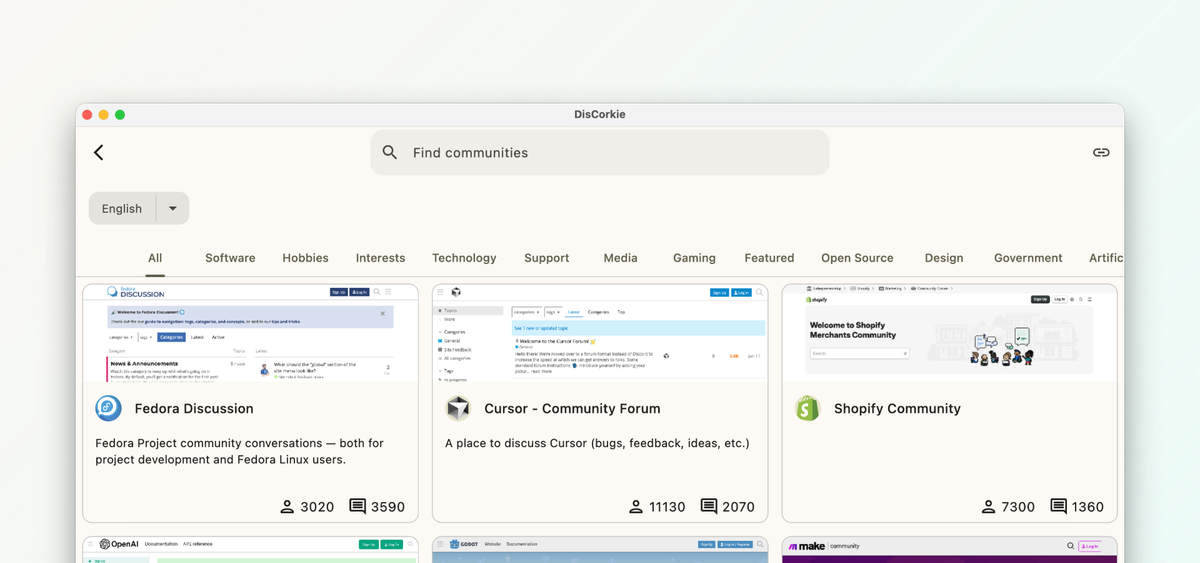Screen dimensions: 1200x563
Task: Click the magnifier icon in search bar
Action: [x=391, y=153]
